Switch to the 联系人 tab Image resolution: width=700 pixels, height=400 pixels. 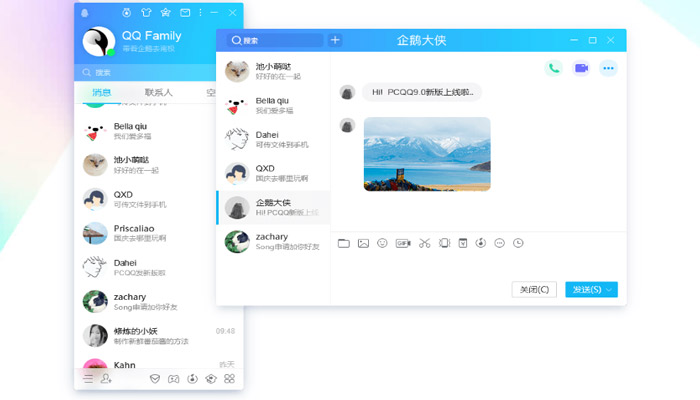158,92
